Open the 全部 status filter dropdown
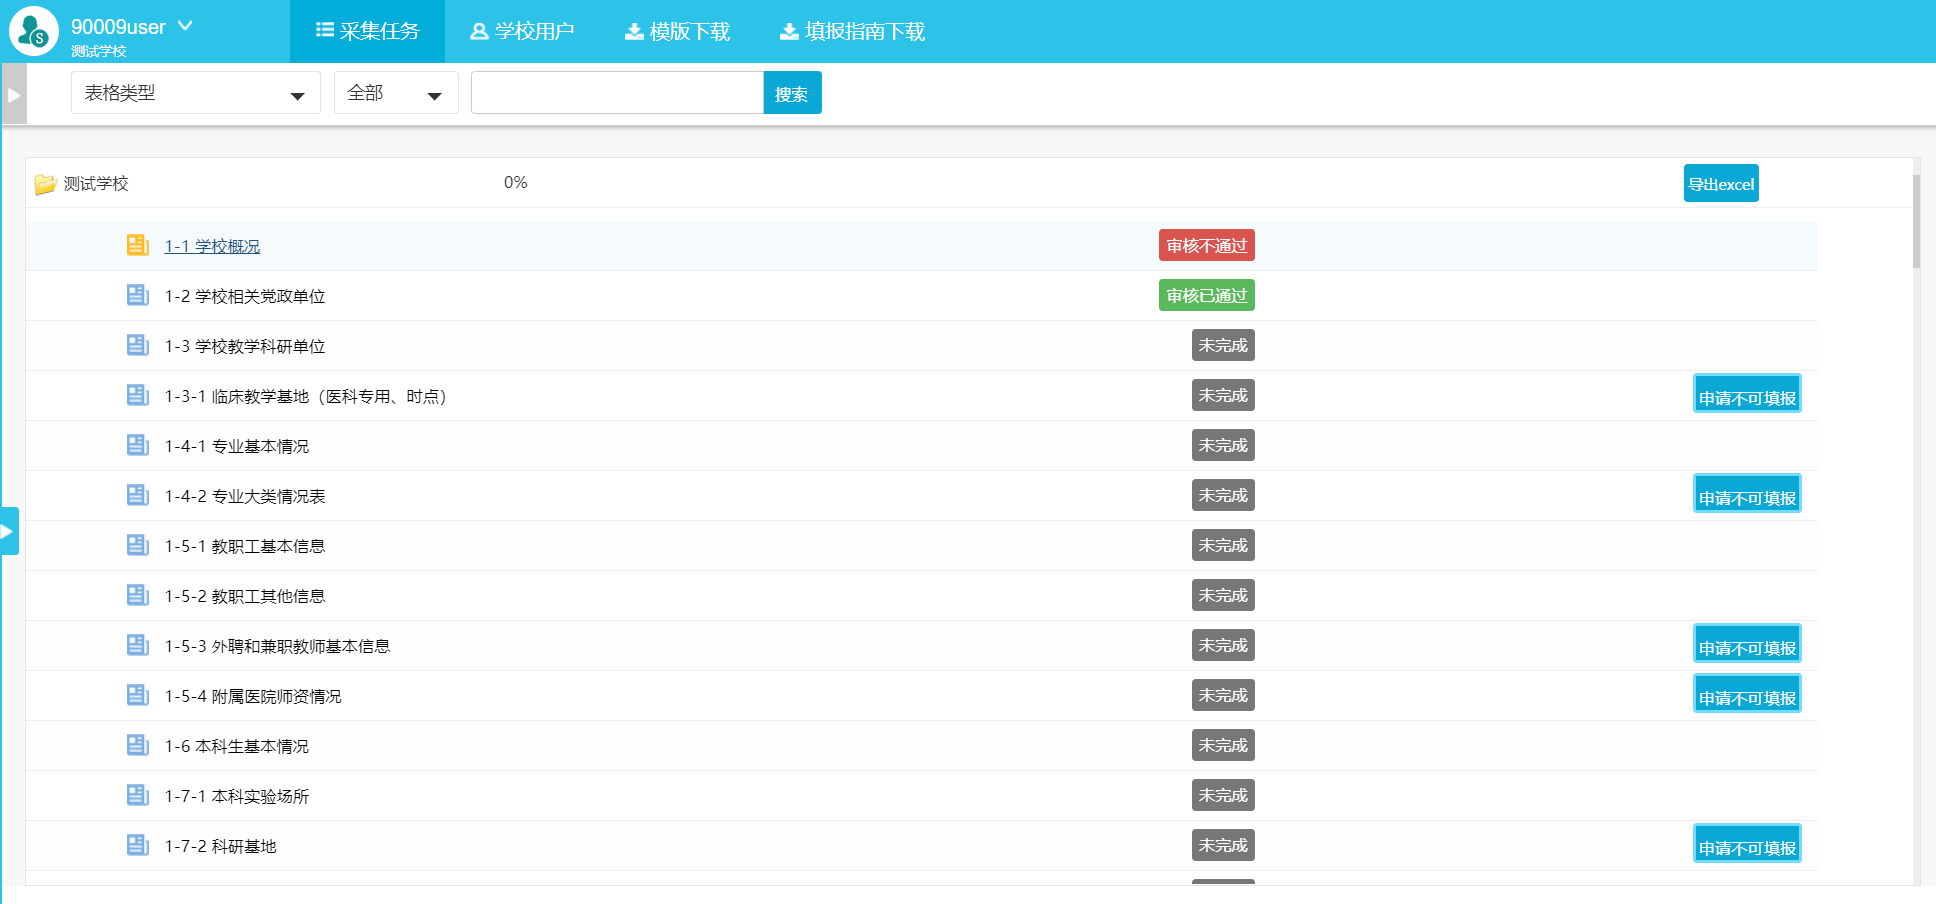 click(396, 93)
